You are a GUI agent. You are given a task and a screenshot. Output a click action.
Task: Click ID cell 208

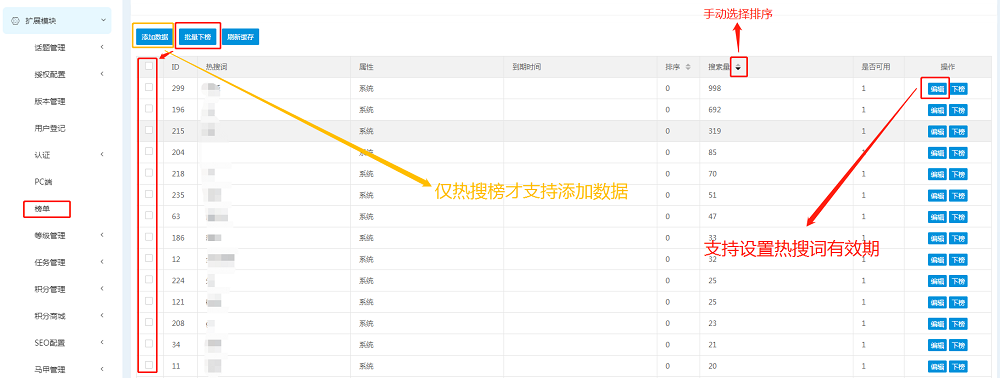pyautogui.click(x=178, y=324)
